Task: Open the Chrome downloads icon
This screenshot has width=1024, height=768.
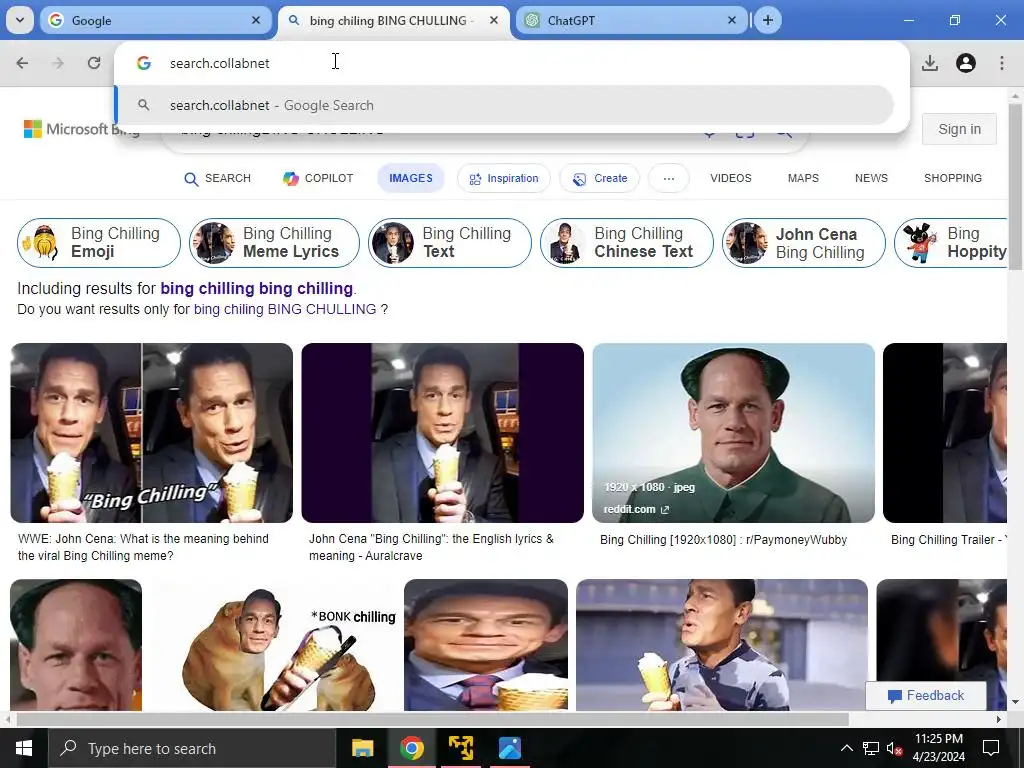Action: [x=930, y=63]
